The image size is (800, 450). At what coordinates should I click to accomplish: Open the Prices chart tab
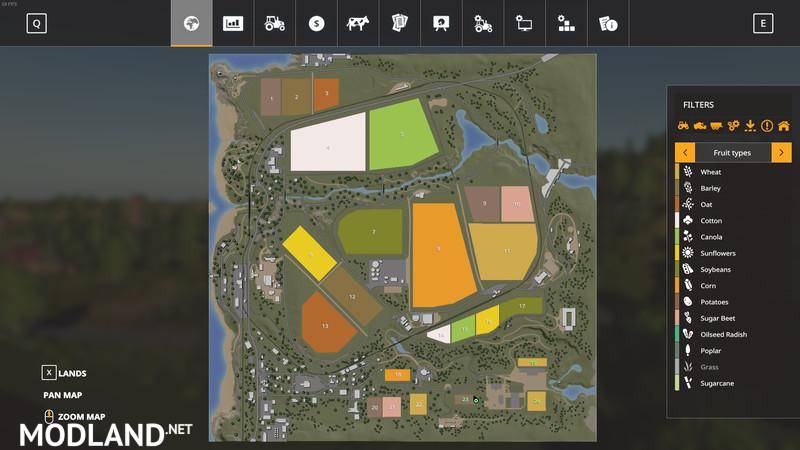233,23
